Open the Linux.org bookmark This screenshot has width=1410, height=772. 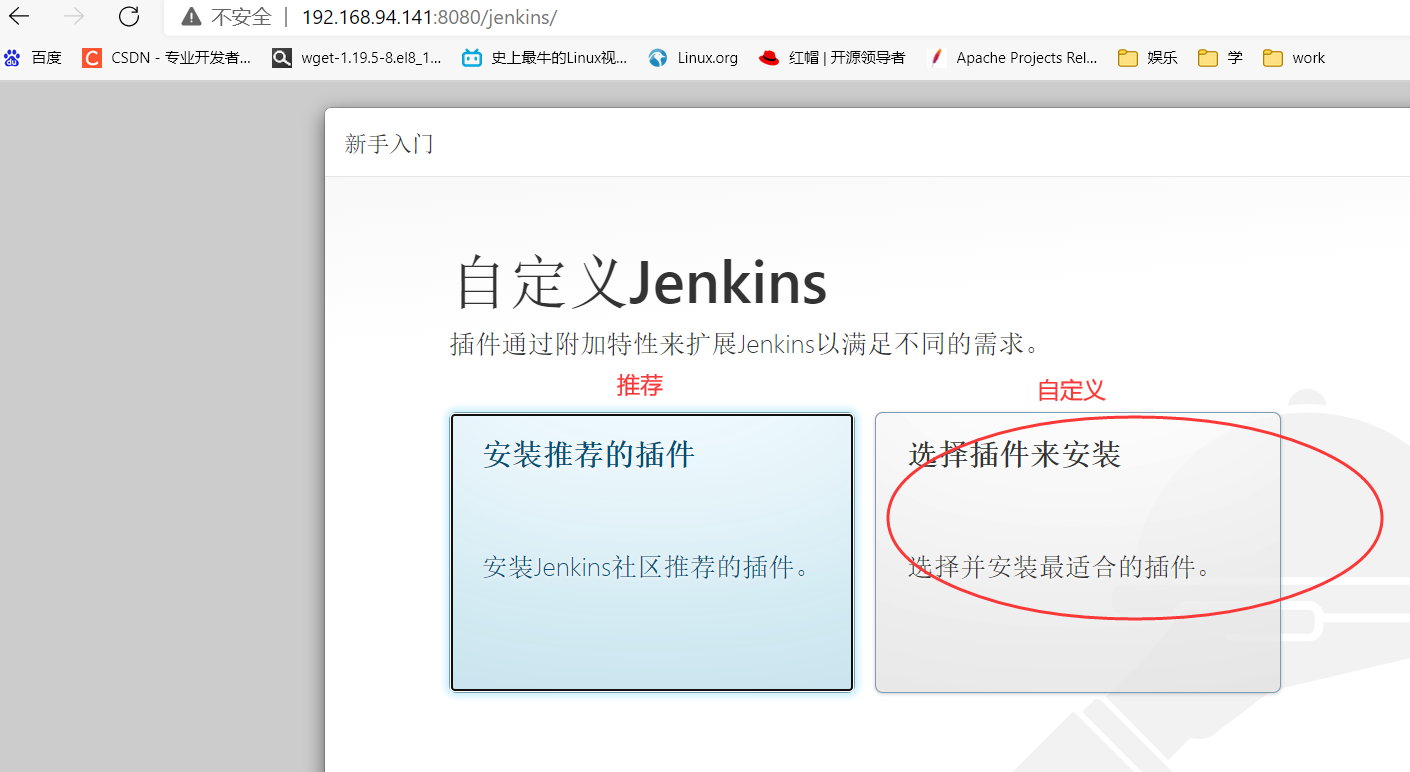tap(693, 58)
